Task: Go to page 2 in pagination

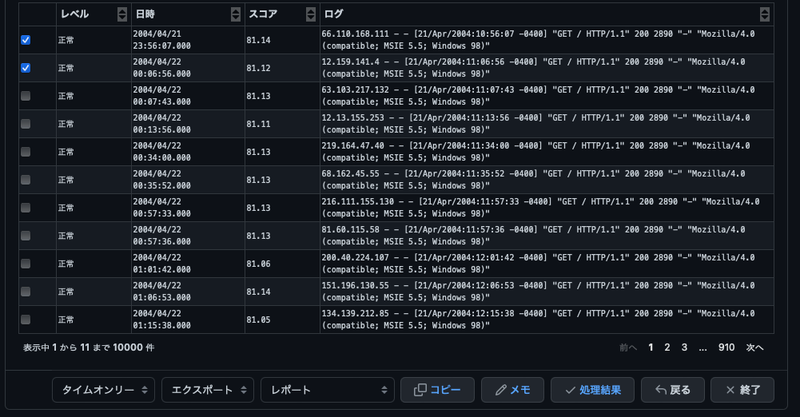Action: point(667,347)
